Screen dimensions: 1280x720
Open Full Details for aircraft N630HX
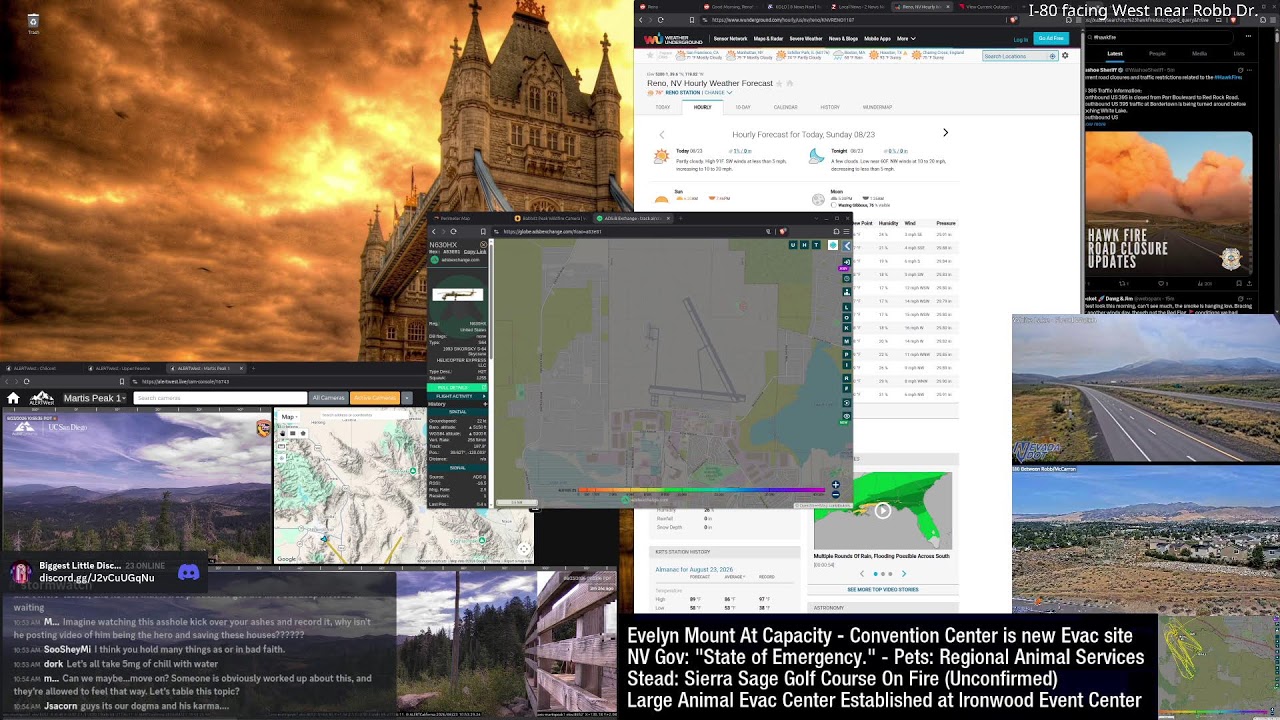click(x=457, y=388)
